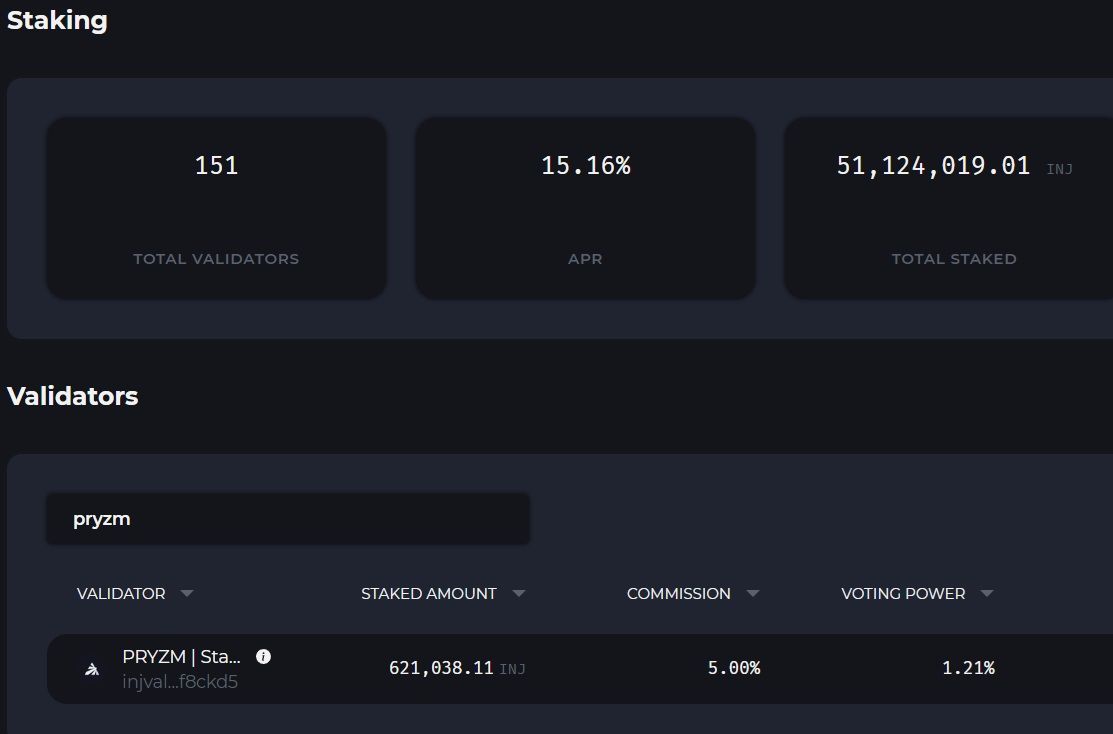Click the Staking page heading
The image size is (1113, 734).
tap(57, 21)
